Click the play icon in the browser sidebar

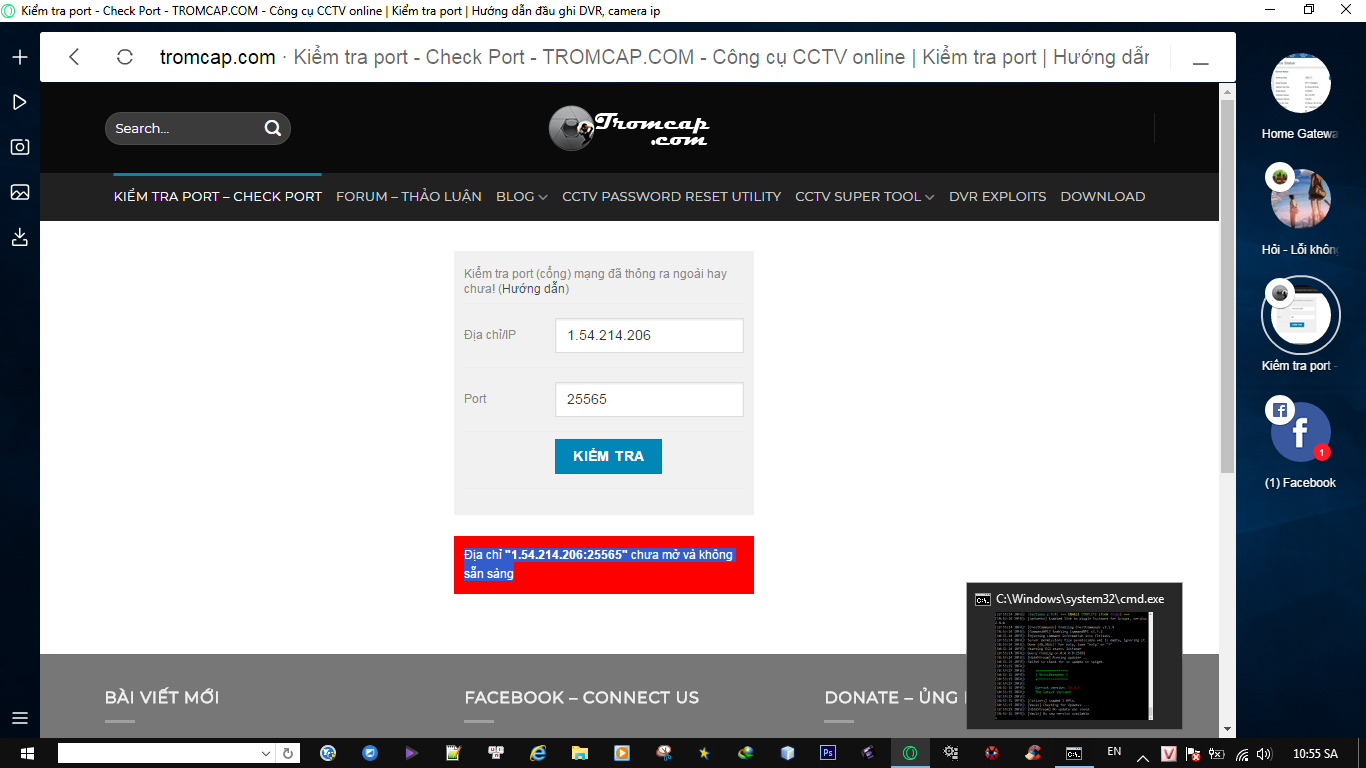(20, 102)
